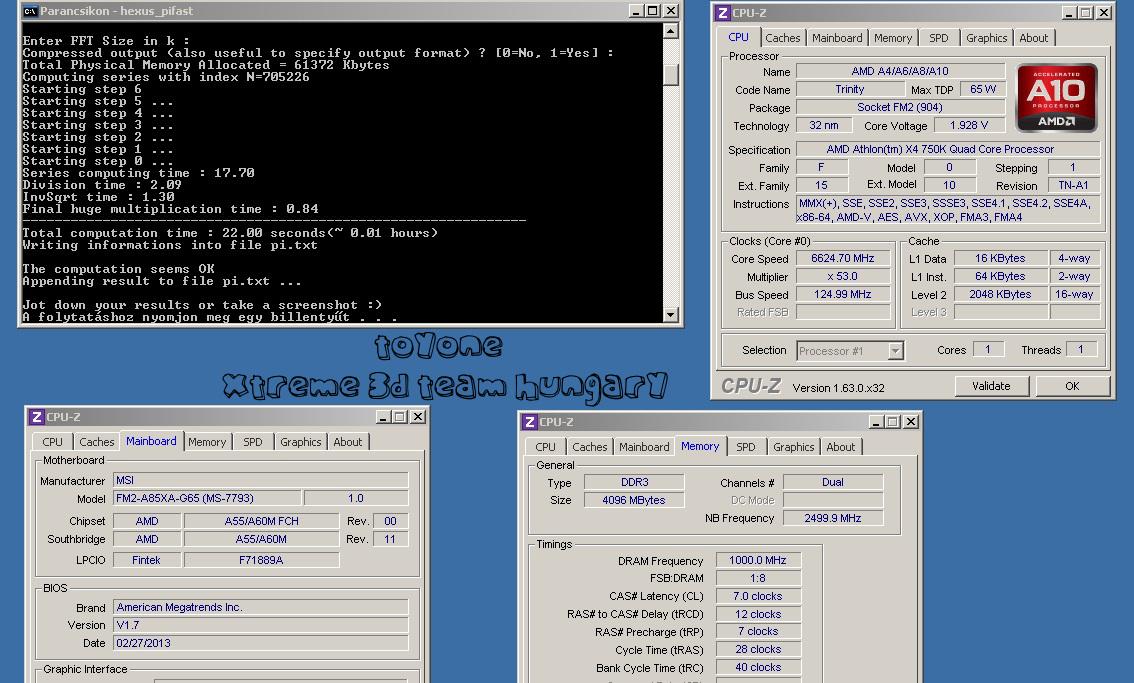The height and width of the screenshot is (683, 1134).
Task: Click the console scrollbar thumb
Action: pos(670,74)
